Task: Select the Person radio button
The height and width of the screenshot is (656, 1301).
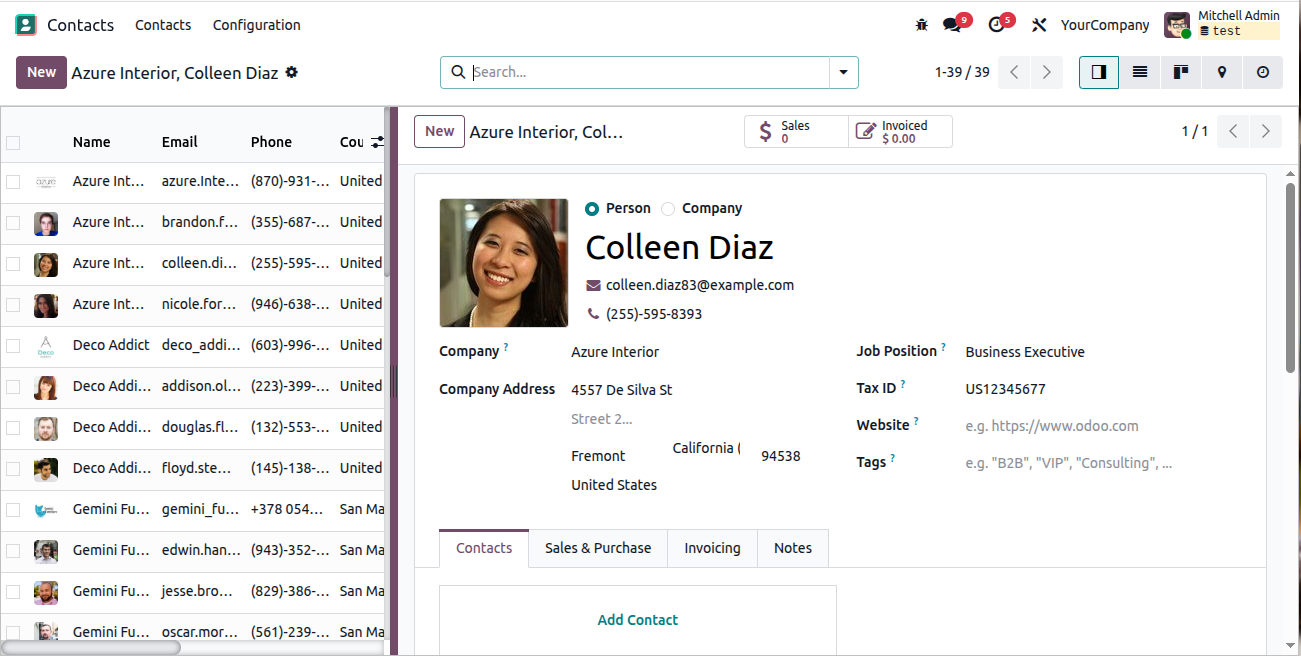Action: coord(592,209)
